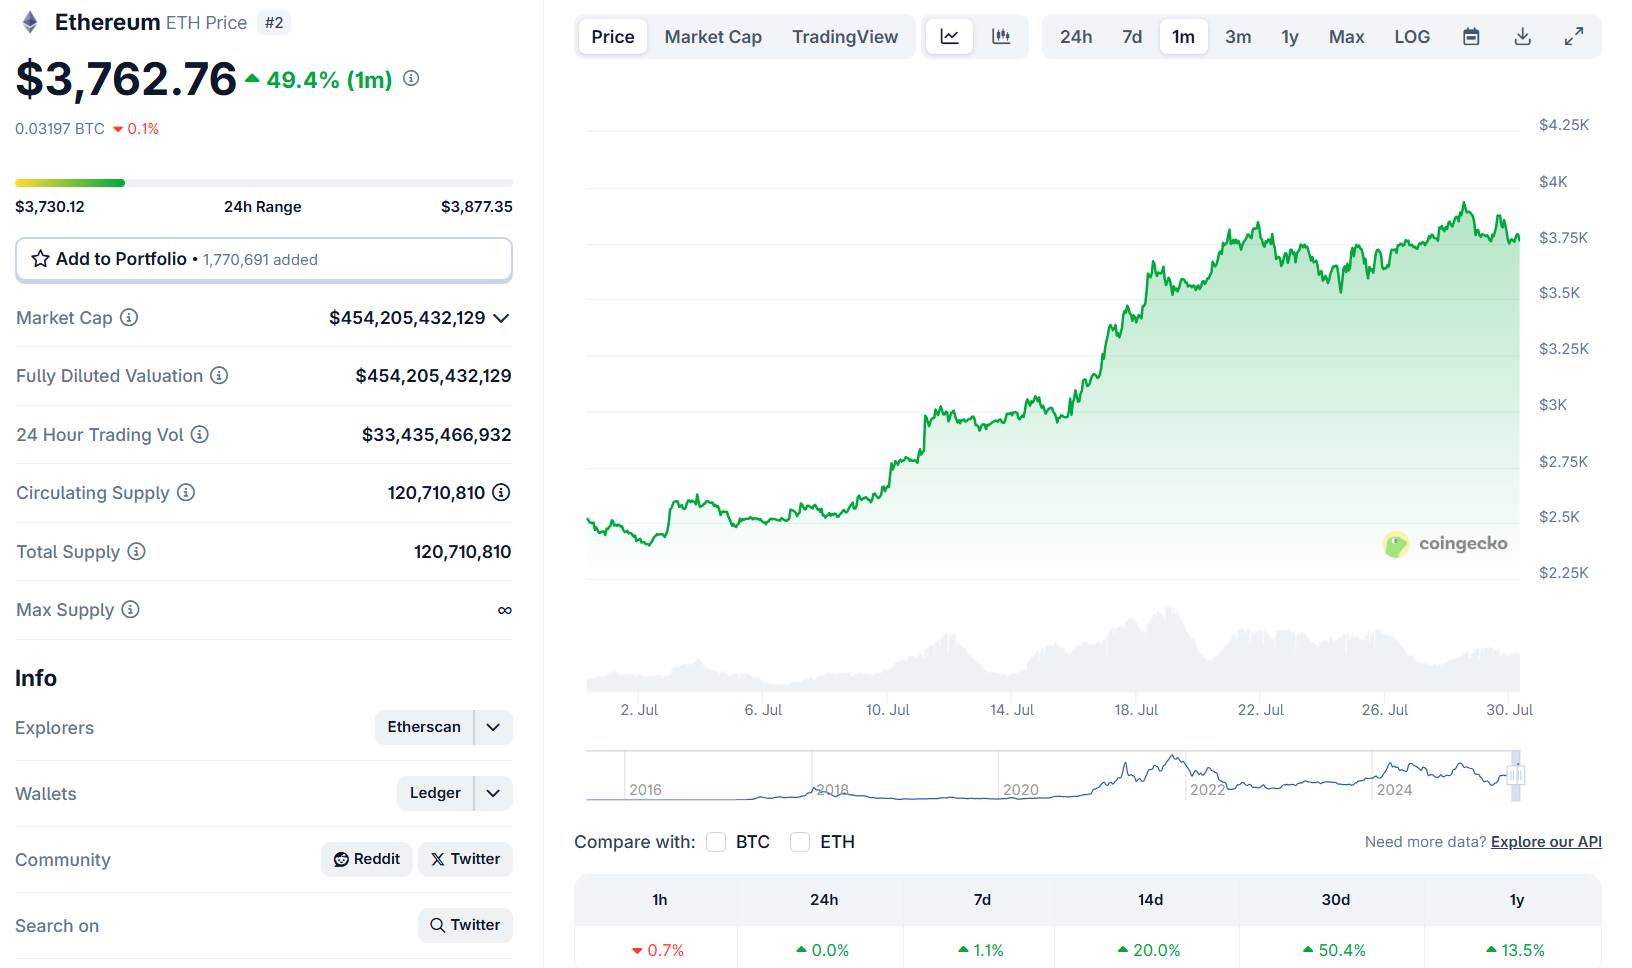Click the $3,762.76 price text
This screenshot has width=1632, height=968.
[126, 79]
